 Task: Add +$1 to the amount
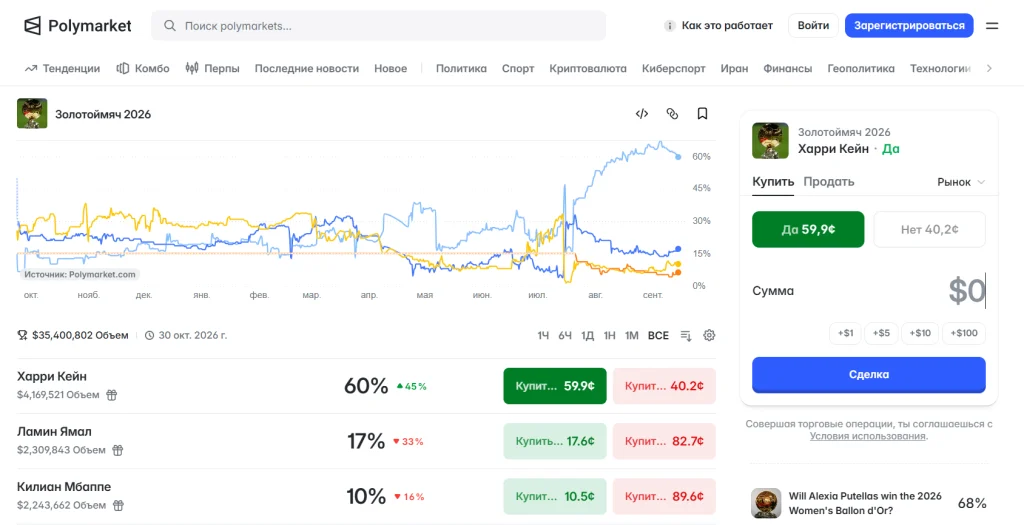coord(846,333)
